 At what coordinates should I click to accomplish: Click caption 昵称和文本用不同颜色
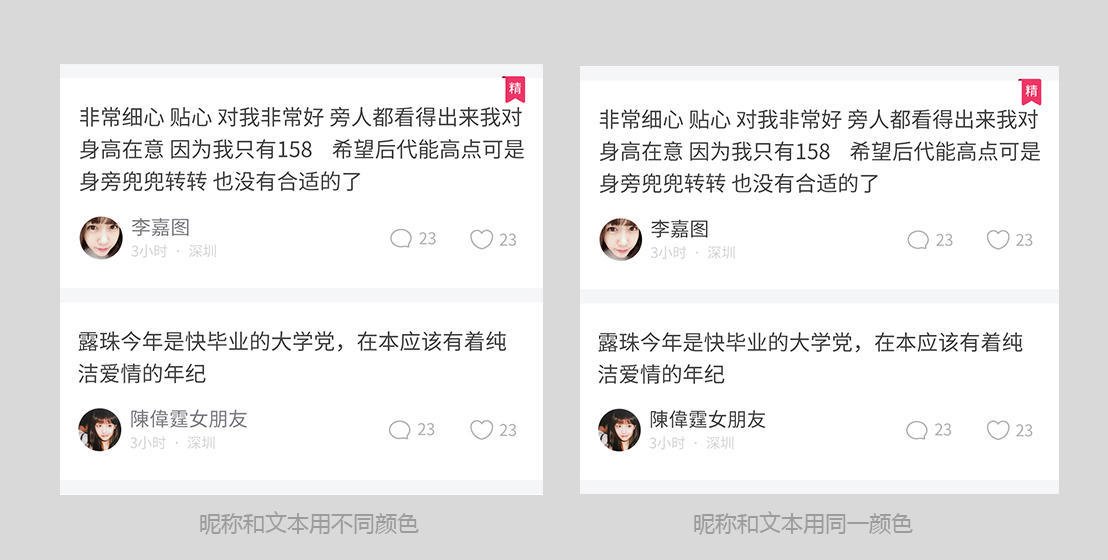(309, 524)
